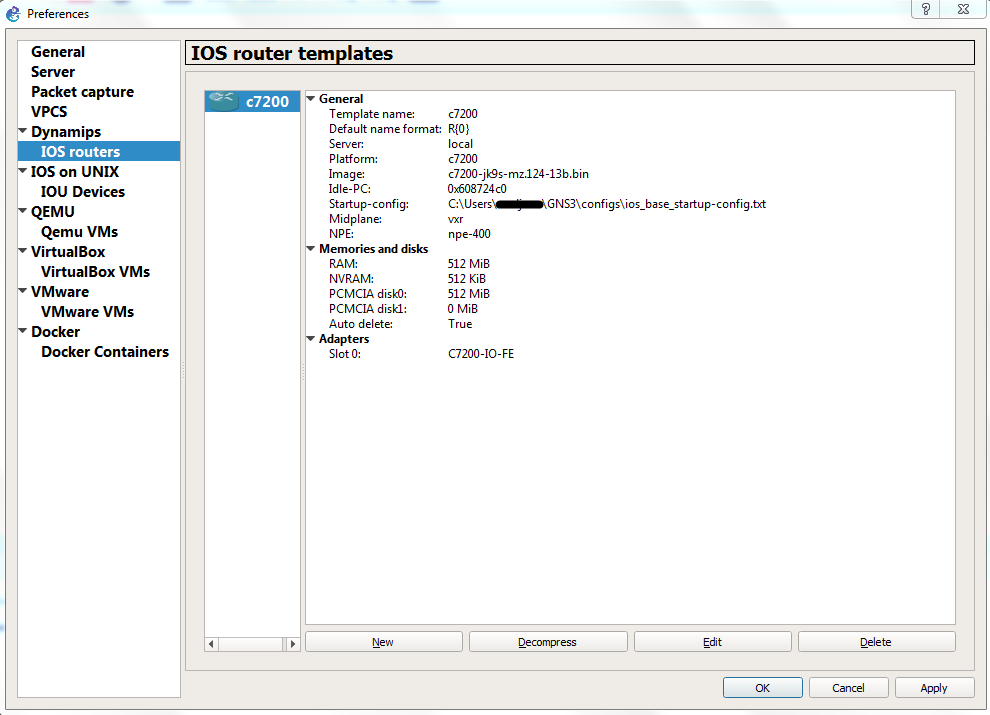Click the Apply button
Screen dimensions: 990x715
coord(934,688)
